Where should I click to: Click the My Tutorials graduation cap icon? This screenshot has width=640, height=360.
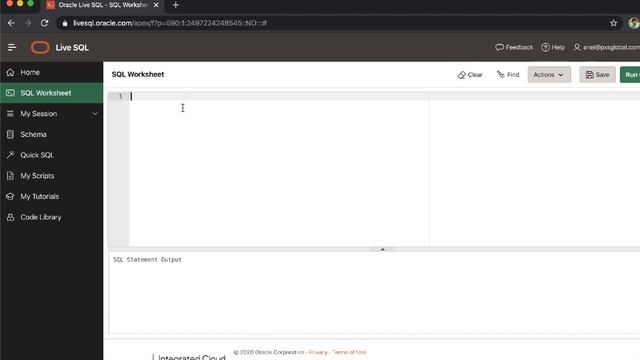(x=10, y=197)
